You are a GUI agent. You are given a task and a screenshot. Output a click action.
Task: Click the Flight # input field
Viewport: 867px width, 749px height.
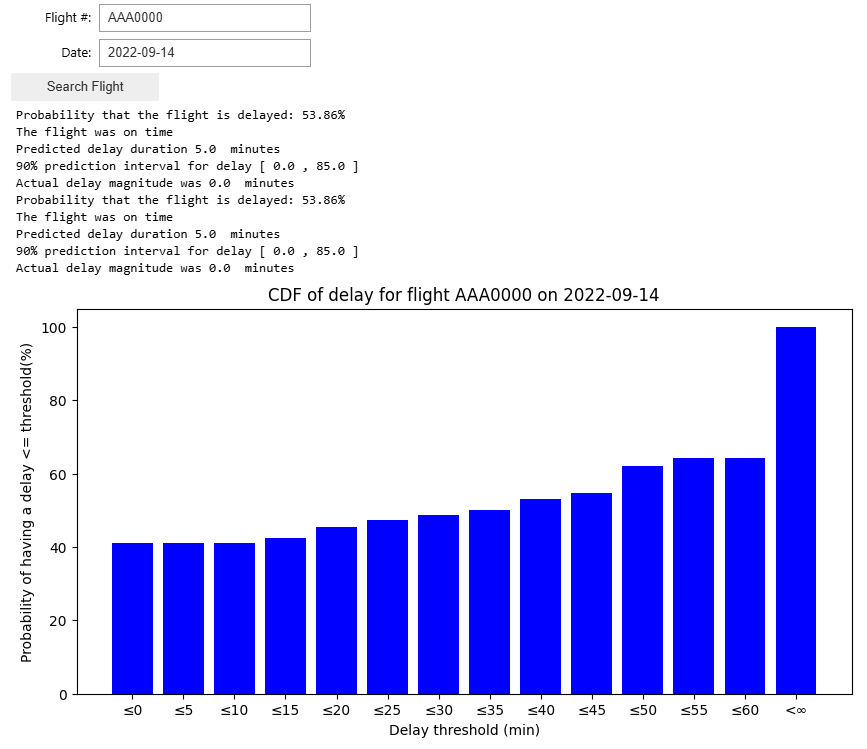(204, 18)
